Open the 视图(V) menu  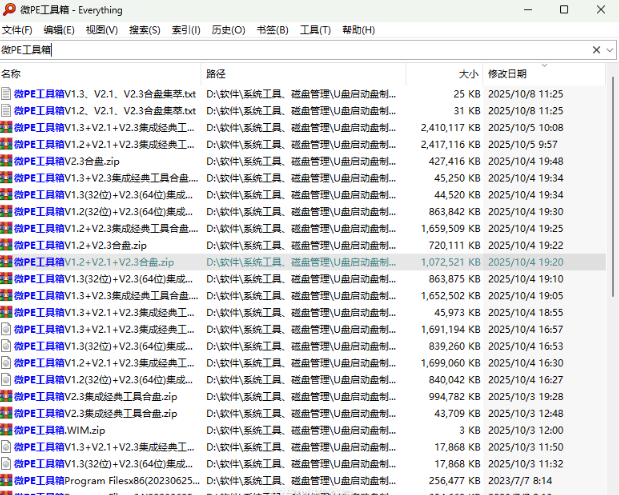(x=102, y=30)
